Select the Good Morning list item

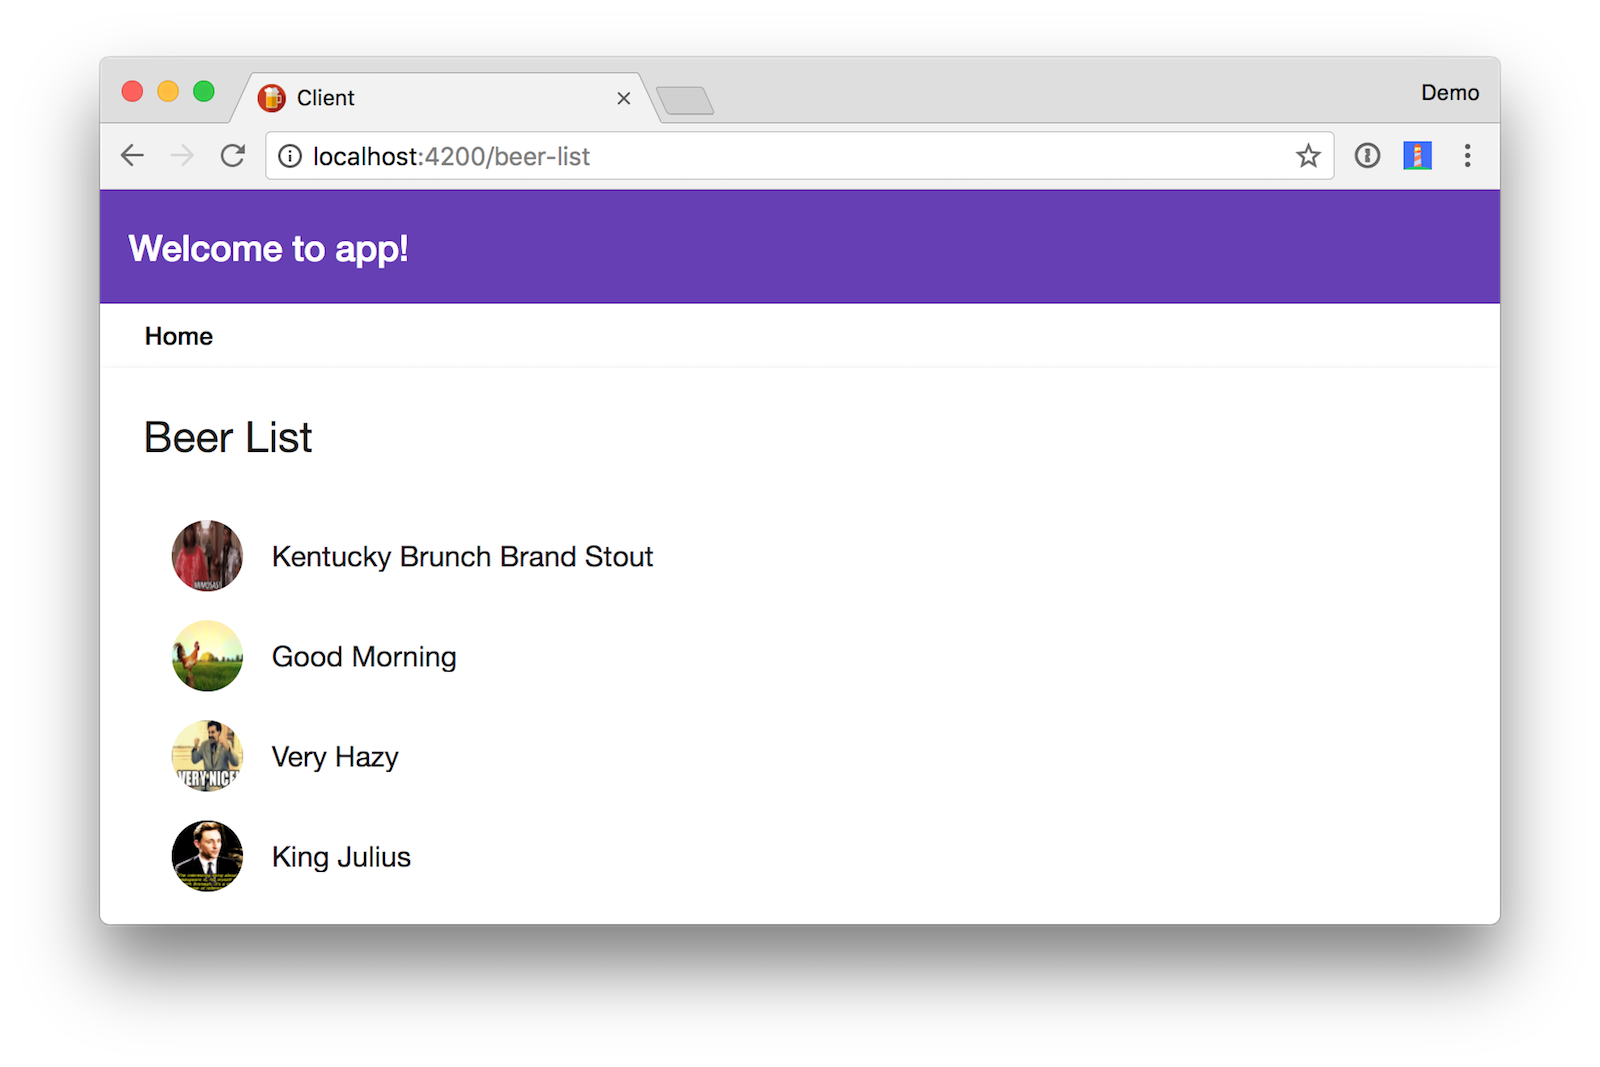point(364,657)
